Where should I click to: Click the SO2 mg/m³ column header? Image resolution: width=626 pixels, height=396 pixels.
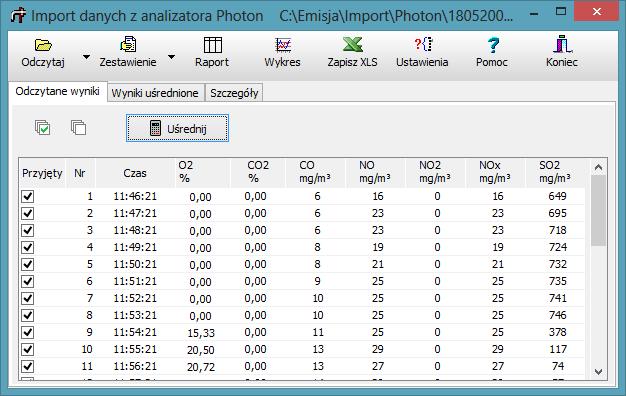click(x=556, y=172)
